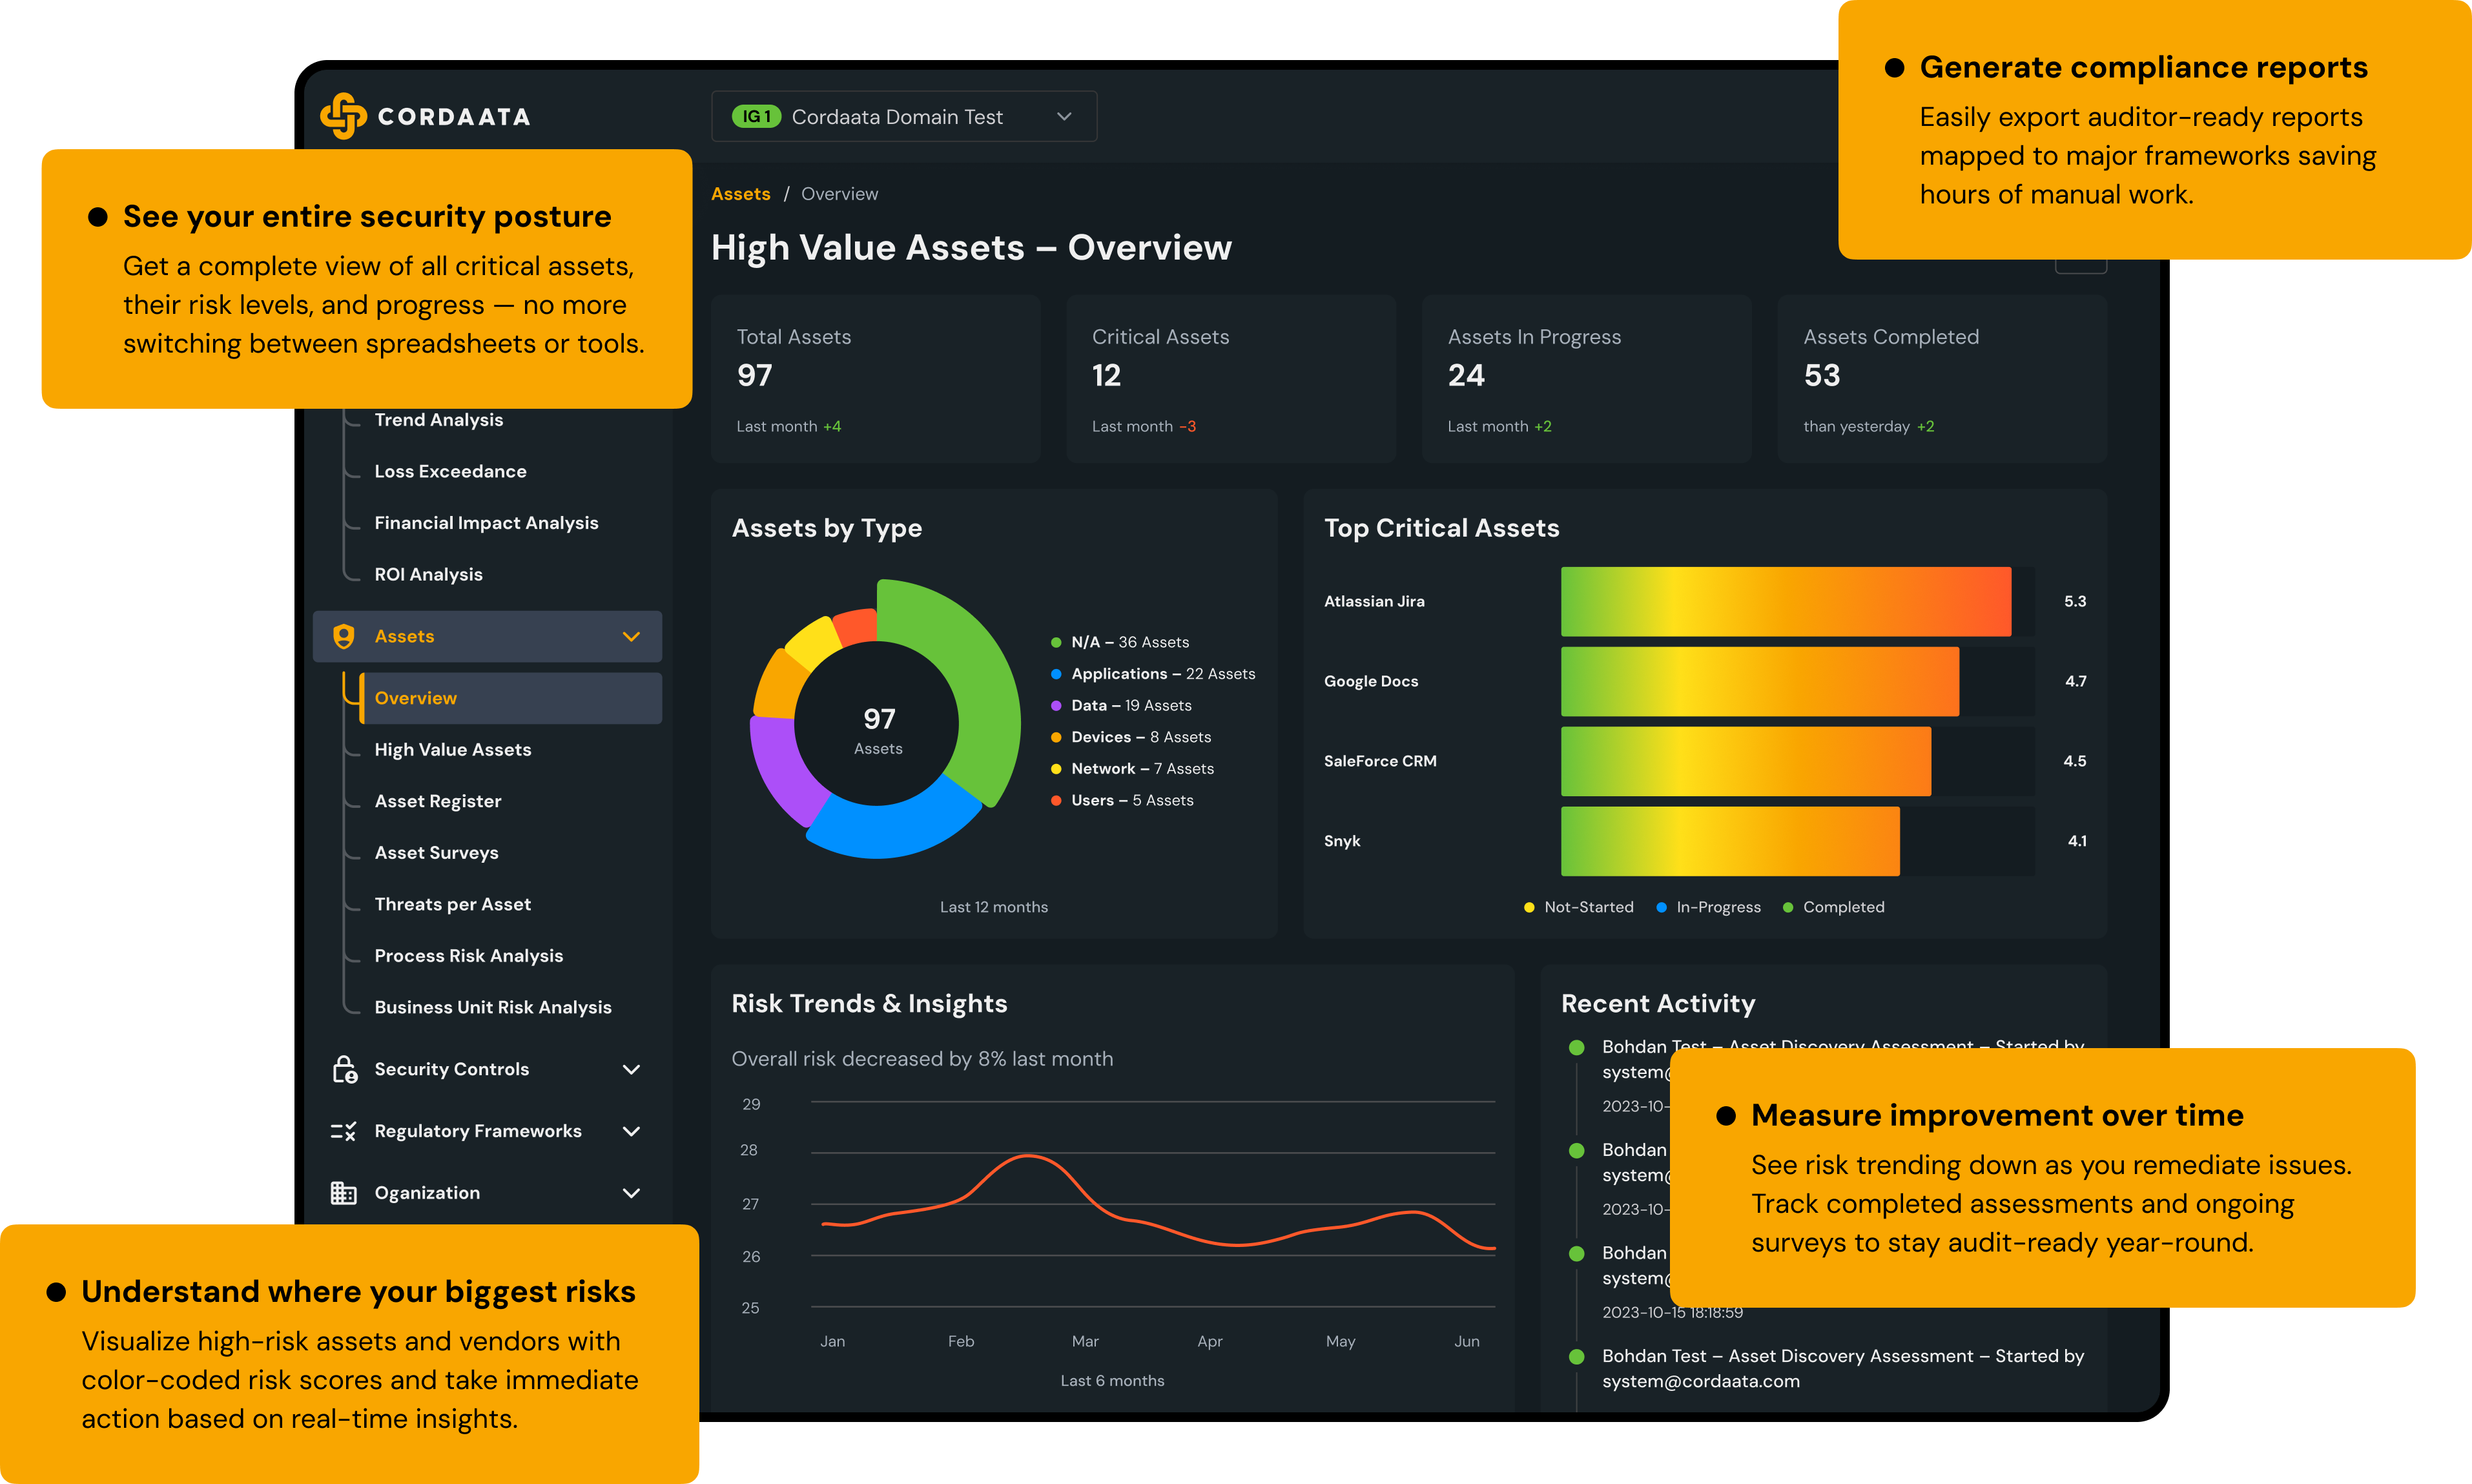Image resolution: width=2472 pixels, height=1484 pixels.
Task: Click the Security Controls lock icon
Action: 344,1069
